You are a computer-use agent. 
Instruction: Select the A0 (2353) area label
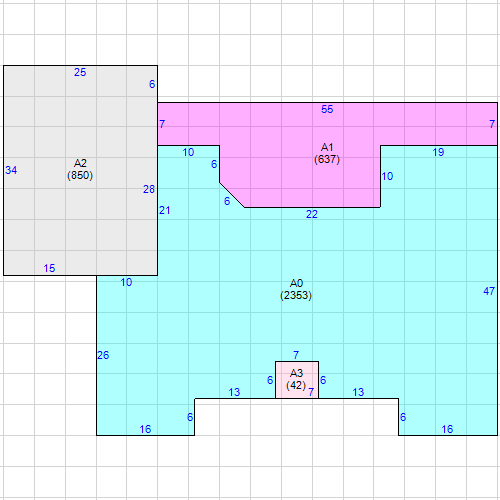(296, 289)
